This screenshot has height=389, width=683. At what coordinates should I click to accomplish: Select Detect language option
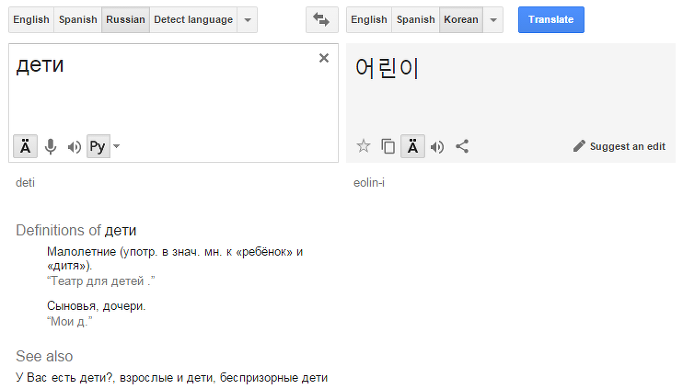point(193,20)
